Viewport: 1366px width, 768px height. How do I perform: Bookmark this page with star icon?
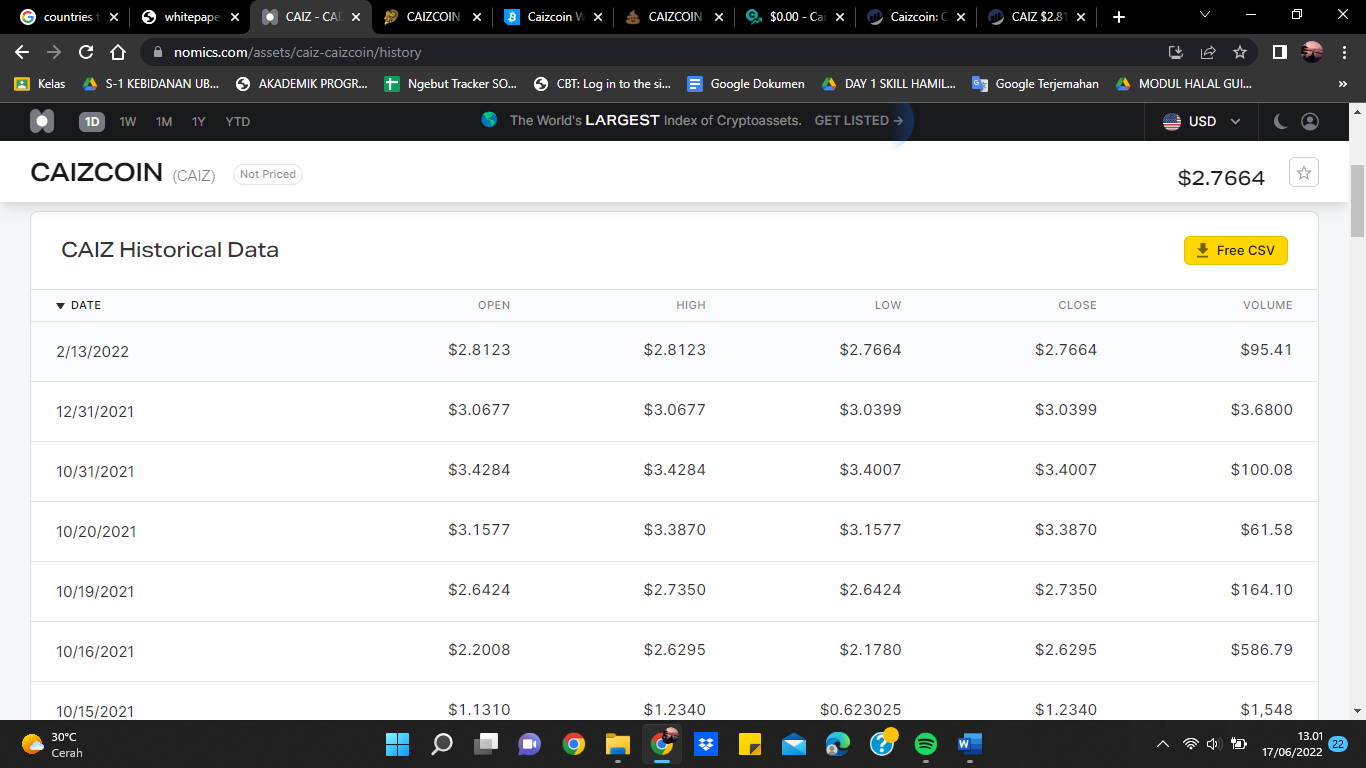1240,52
